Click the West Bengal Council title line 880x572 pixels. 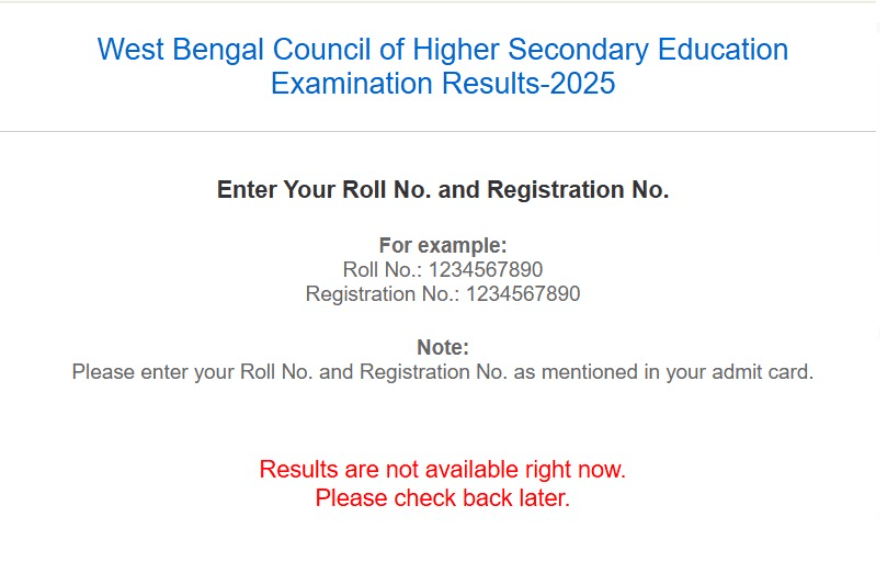point(442,49)
